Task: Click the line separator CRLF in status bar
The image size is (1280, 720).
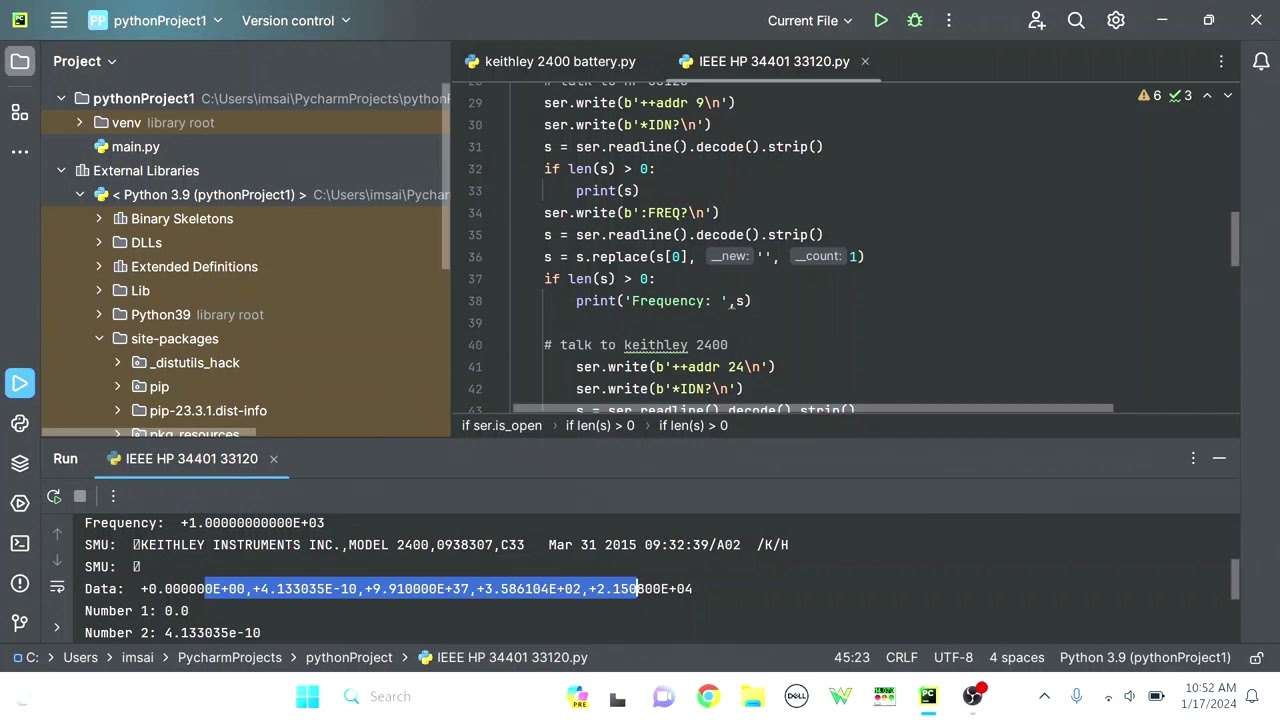Action: [901, 657]
